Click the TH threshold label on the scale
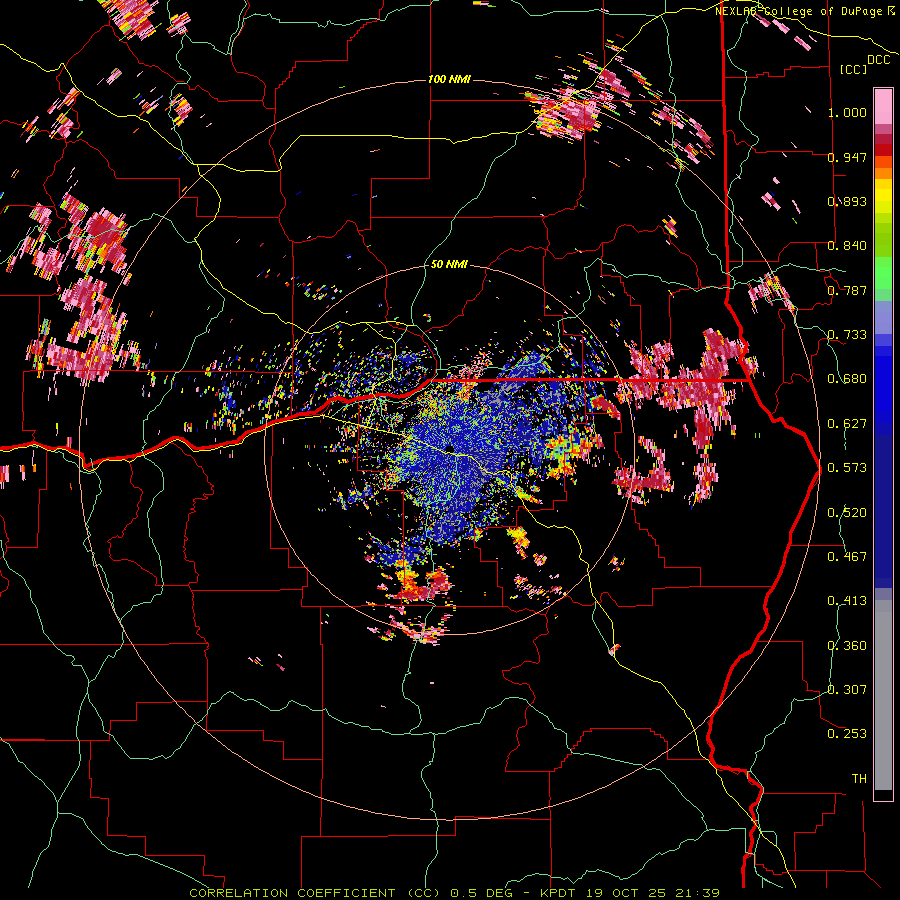The height and width of the screenshot is (900, 900). pos(859,779)
